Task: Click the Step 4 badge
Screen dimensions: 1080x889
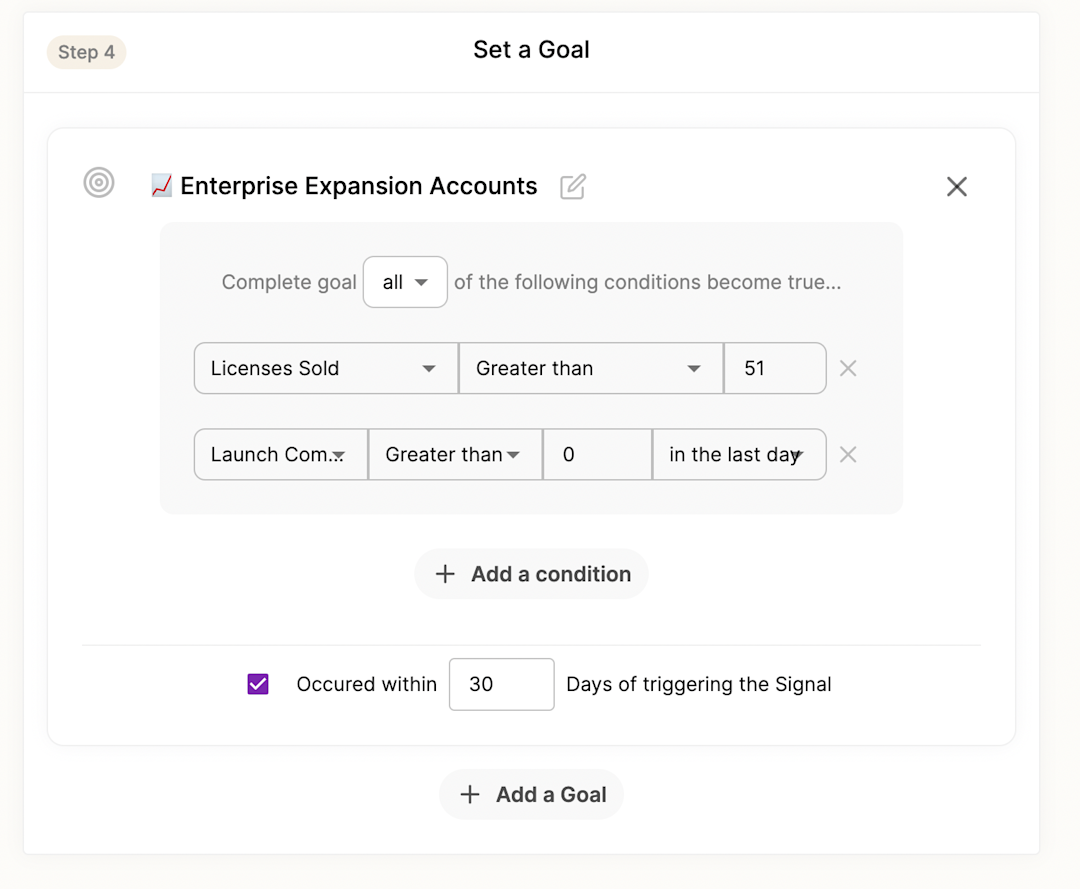Action: coord(86,52)
